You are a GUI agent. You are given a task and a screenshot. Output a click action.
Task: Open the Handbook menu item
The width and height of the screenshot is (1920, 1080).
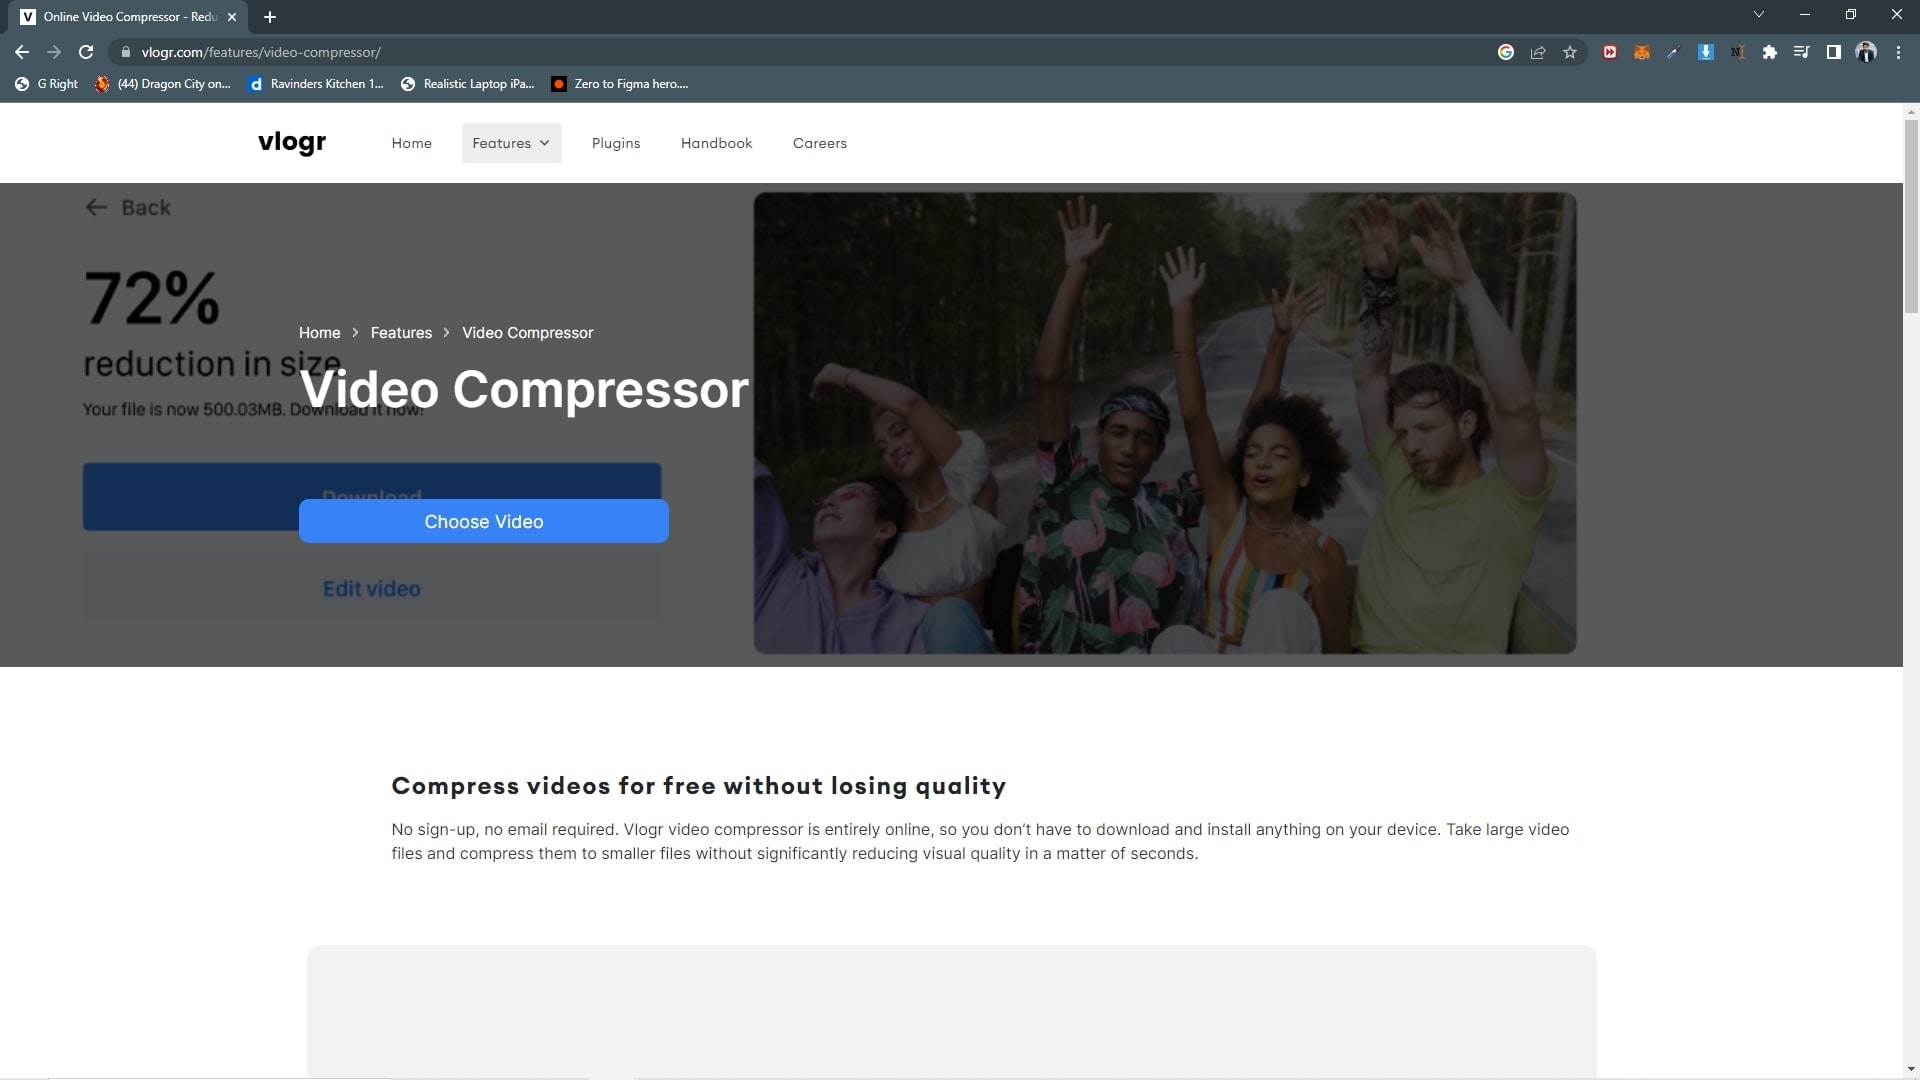(x=716, y=143)
